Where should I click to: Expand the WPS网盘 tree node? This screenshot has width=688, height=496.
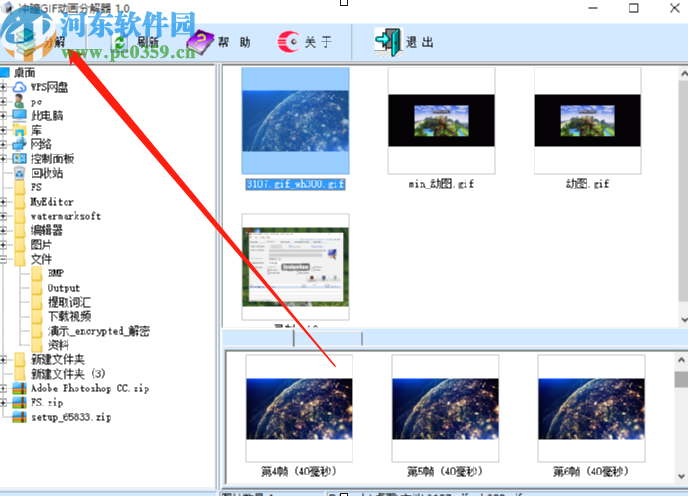point(3,87)
